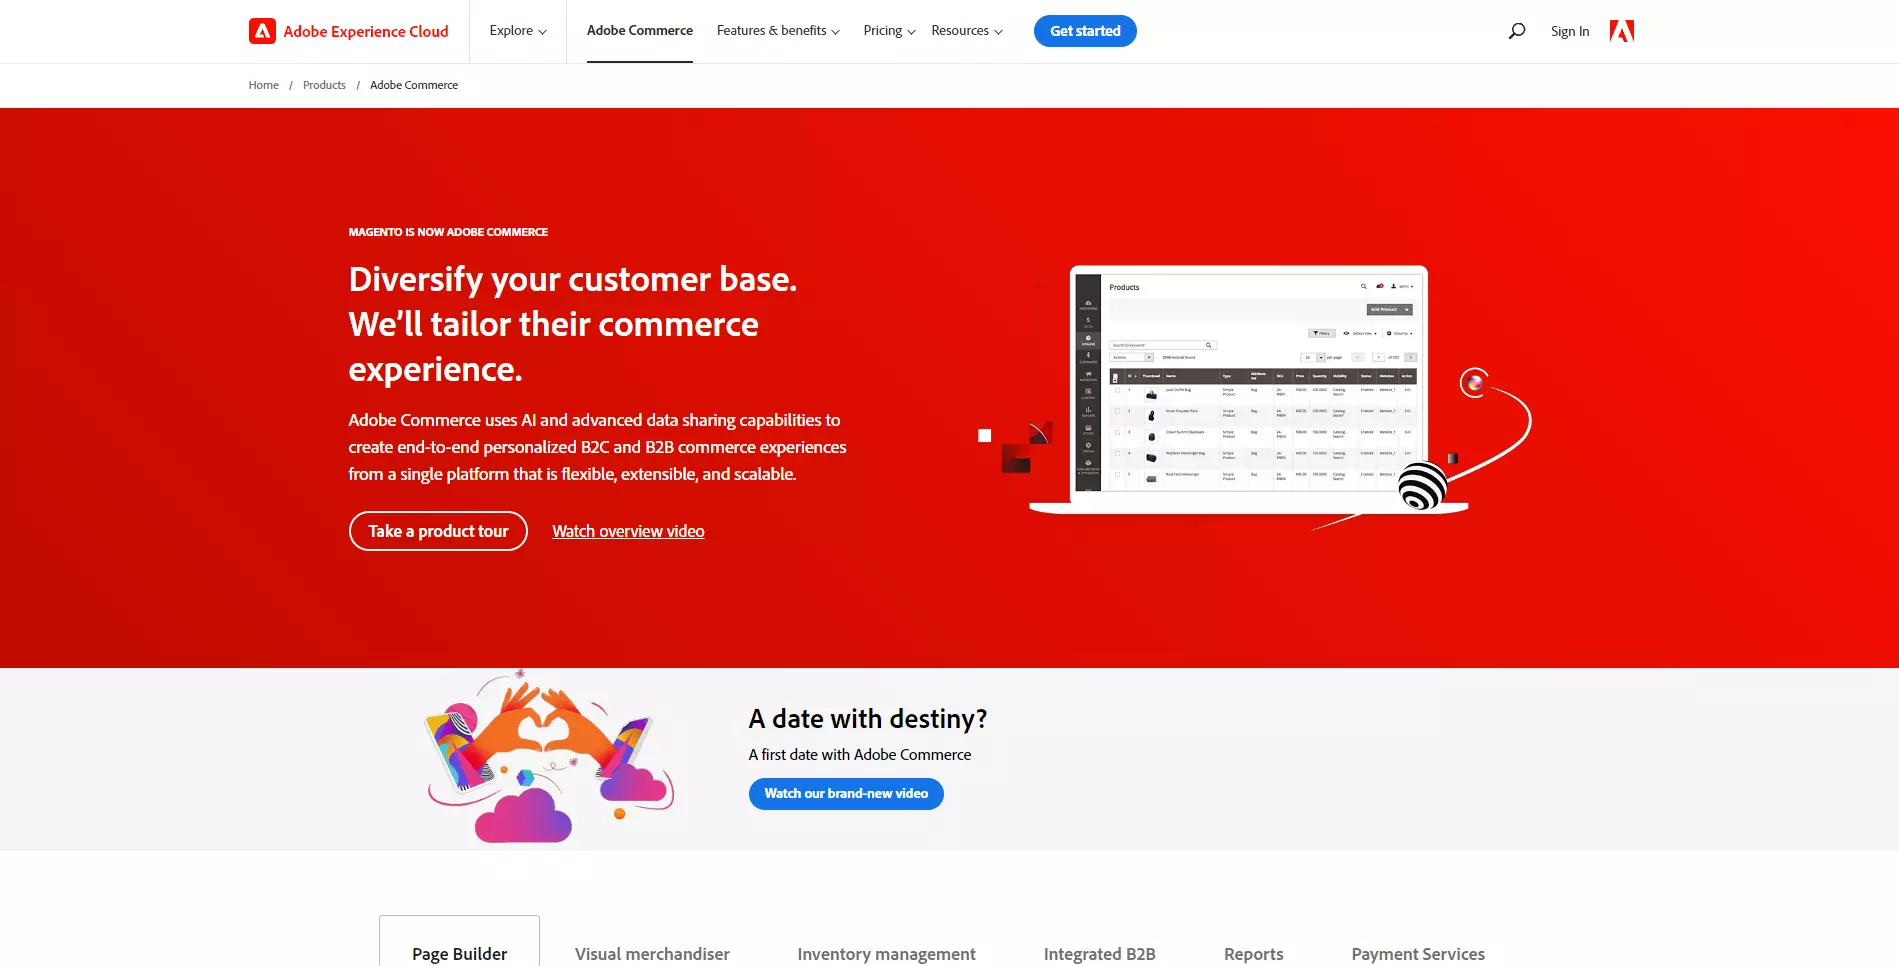The height and width of the screenshot is (966, 1899).
Task: Expand the Explore dropdown menu
Action: pyautogui.click(x=517, y=31)
